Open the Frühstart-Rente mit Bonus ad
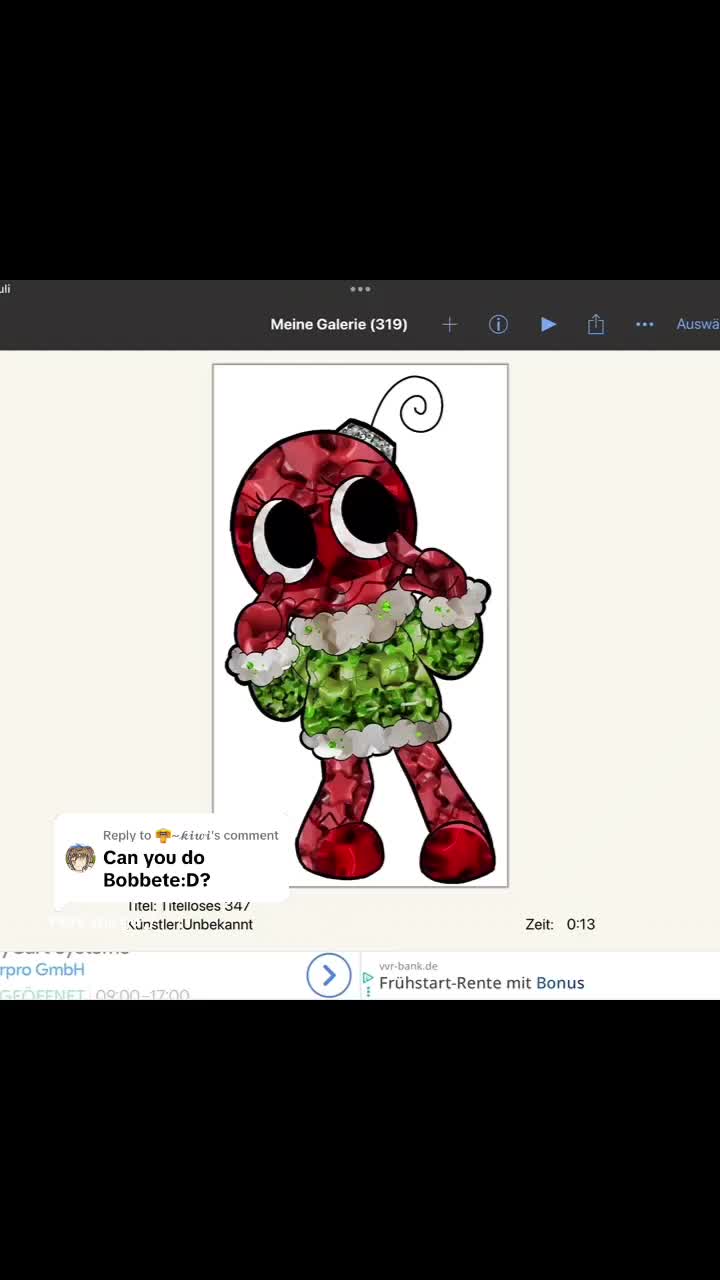Screen dimensions: 720x1280 482,983
